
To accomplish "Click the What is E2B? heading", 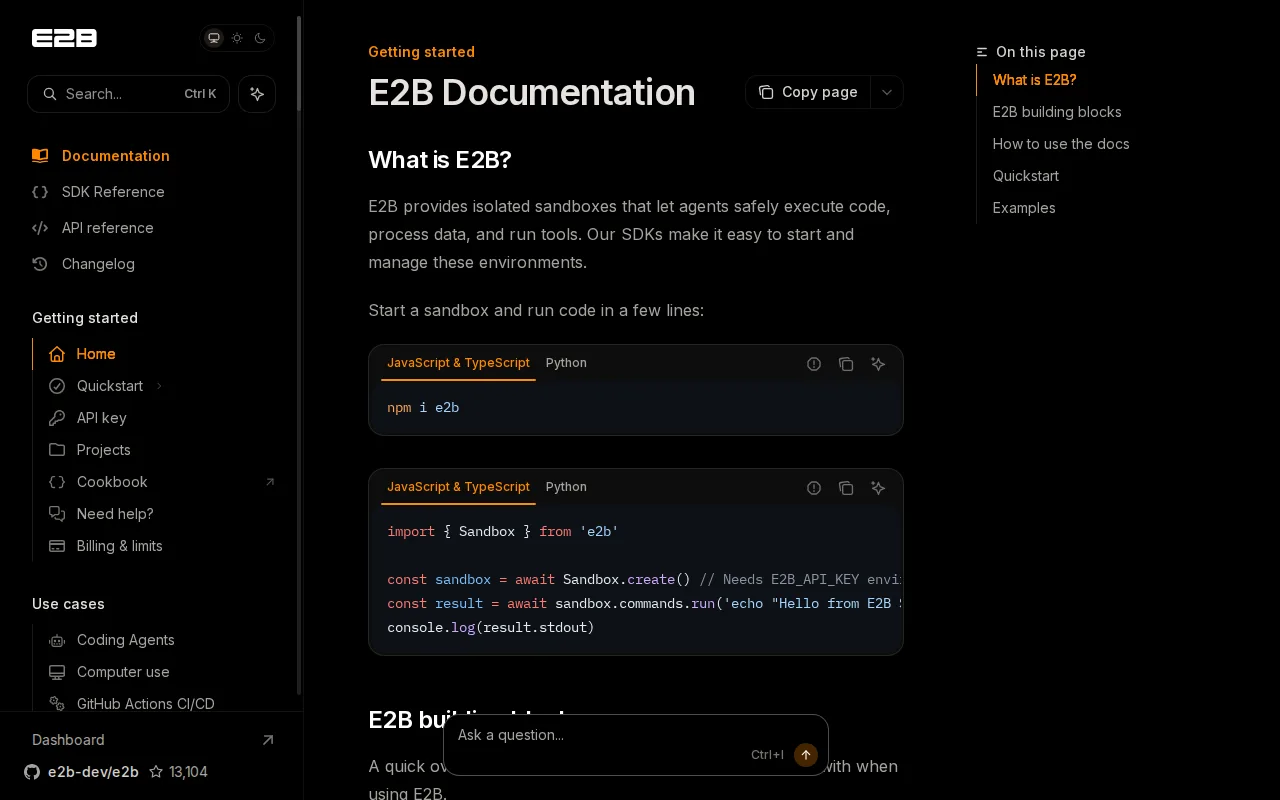I will tap(440, 160).
